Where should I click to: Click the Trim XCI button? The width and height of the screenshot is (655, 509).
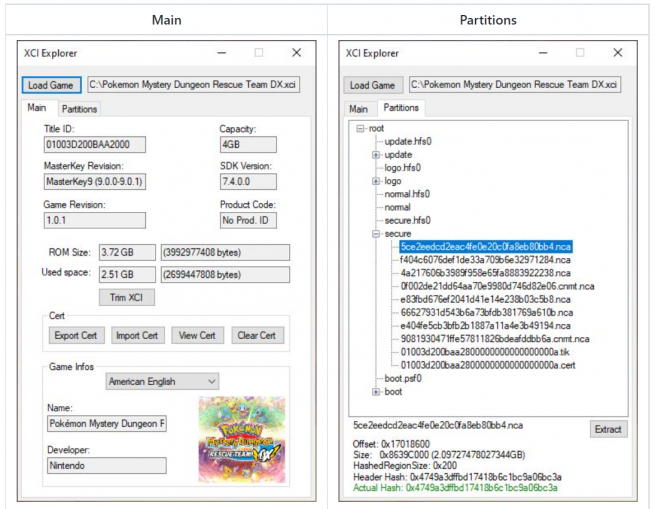coord(127,297)
